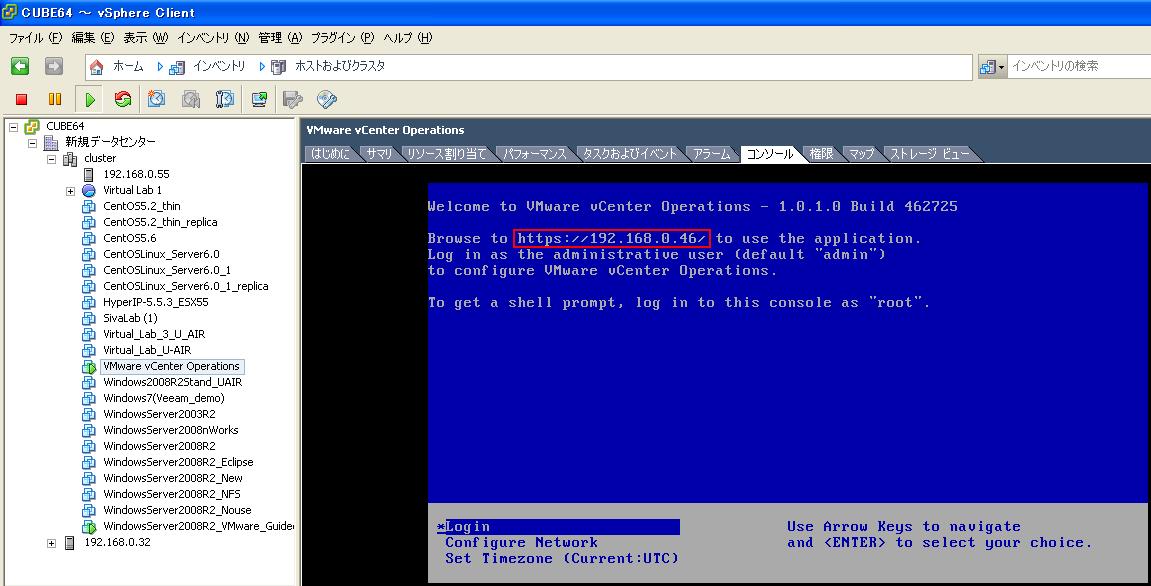This screenshot has width=1151, height=586.
Task: Open the リソース割り当て tab
Action: 447,153
